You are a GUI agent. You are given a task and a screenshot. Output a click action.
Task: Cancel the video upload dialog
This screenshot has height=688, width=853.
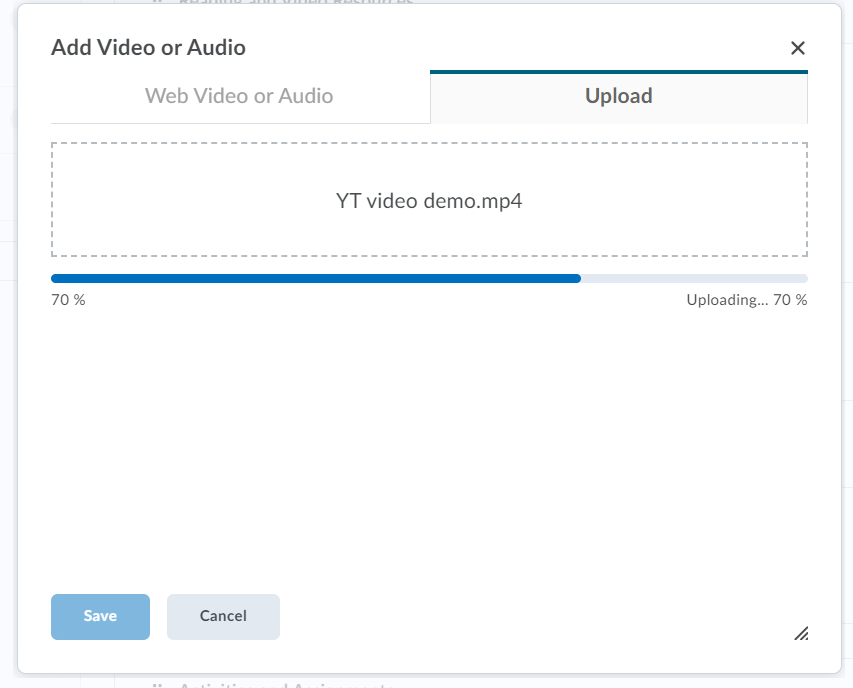[x=223, y=616]
